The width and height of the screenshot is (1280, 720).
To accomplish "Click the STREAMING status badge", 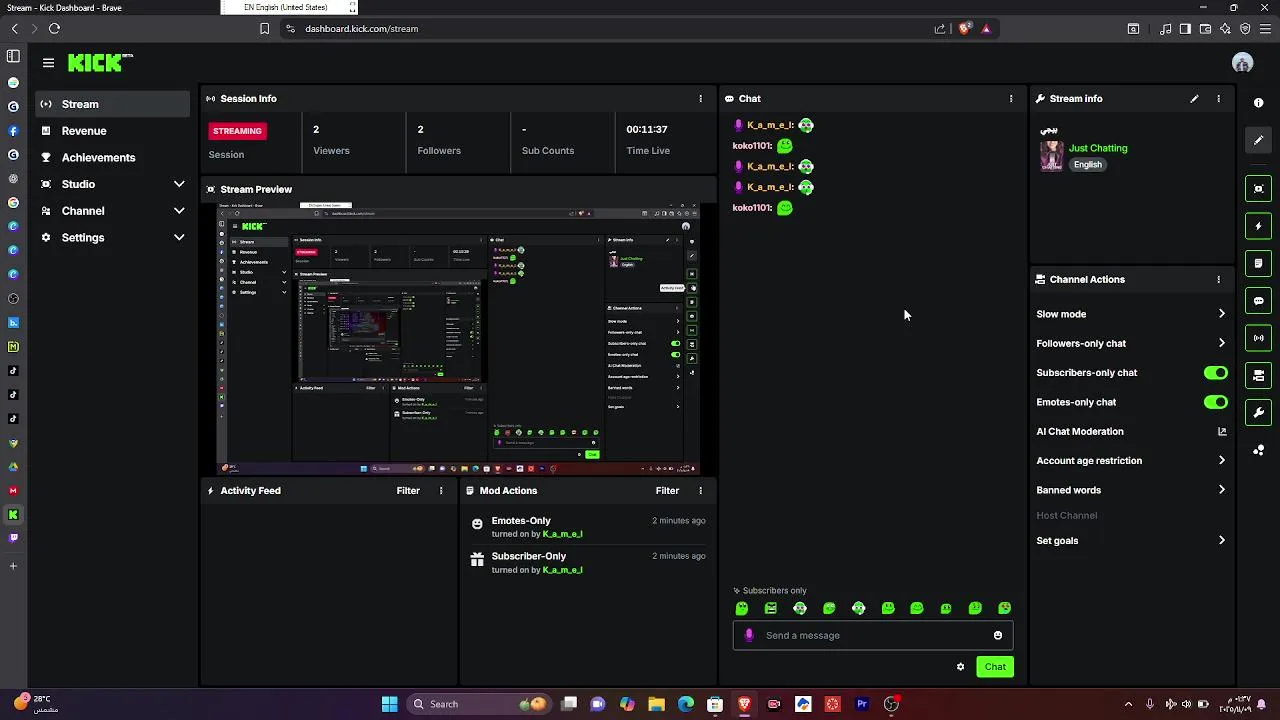I will (237, 131).
